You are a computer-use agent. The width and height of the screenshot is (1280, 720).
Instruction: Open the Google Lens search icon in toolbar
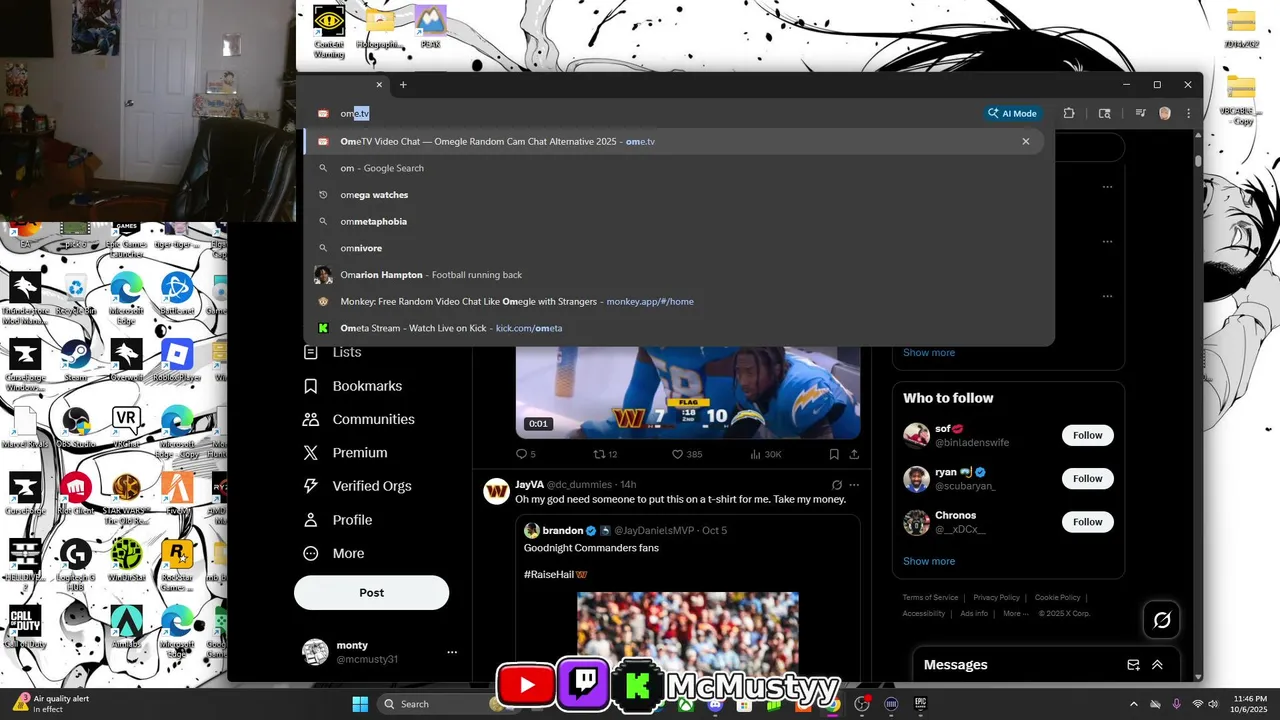[1104, 113]
